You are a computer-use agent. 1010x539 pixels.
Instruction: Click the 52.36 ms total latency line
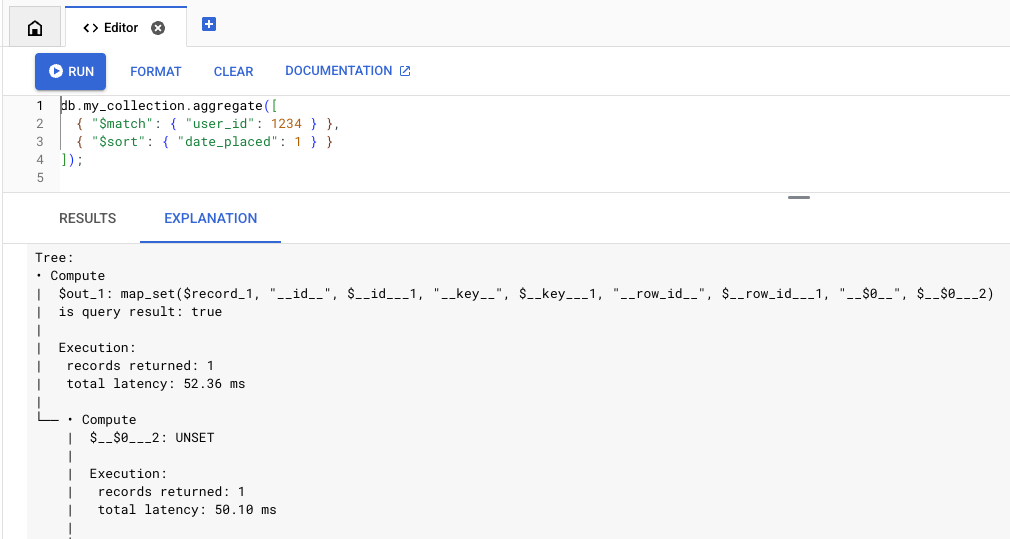(155, 384)
